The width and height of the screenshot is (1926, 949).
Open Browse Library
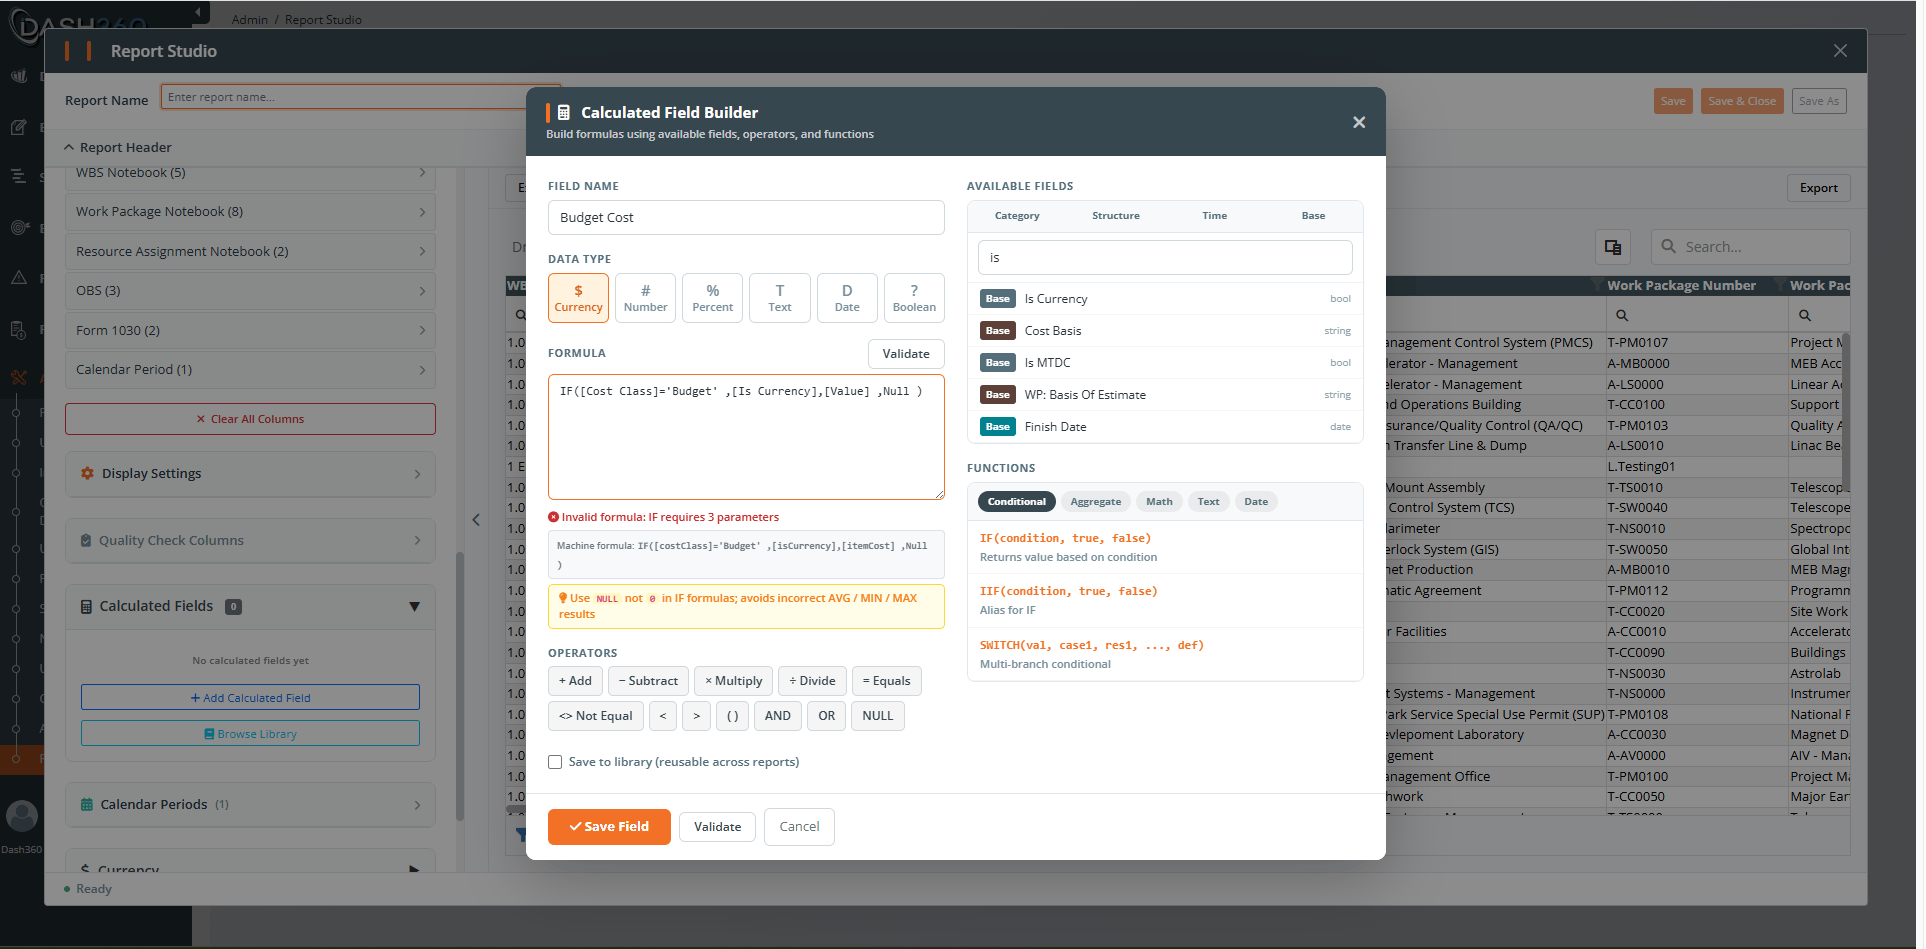250,734
